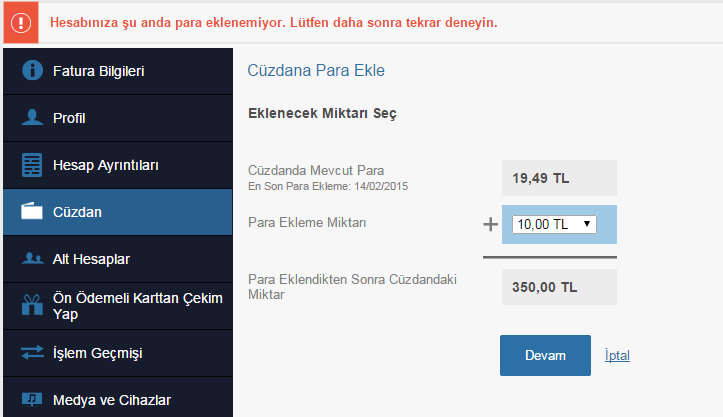The image size is (723, 417).
Task: Open the 10,00 TL amount dropdown
Action: click(x=554, y=225)
